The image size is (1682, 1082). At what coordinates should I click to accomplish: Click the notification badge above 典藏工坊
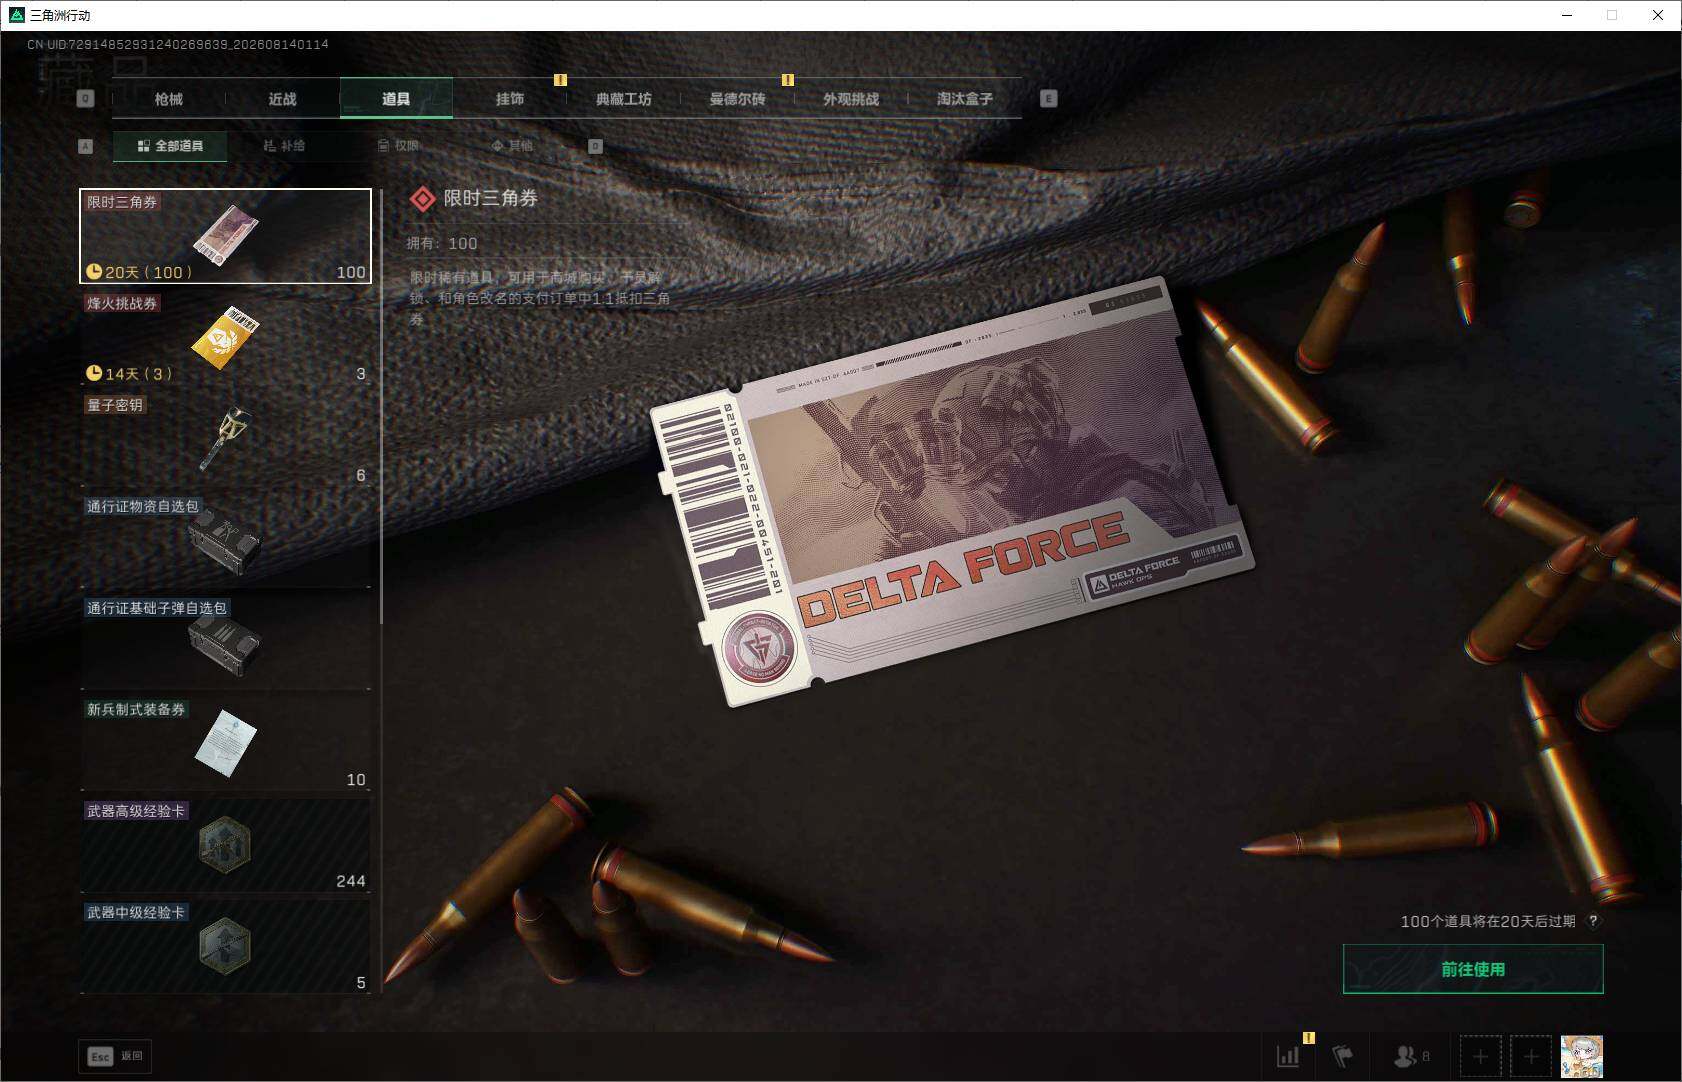coord(560,80)
